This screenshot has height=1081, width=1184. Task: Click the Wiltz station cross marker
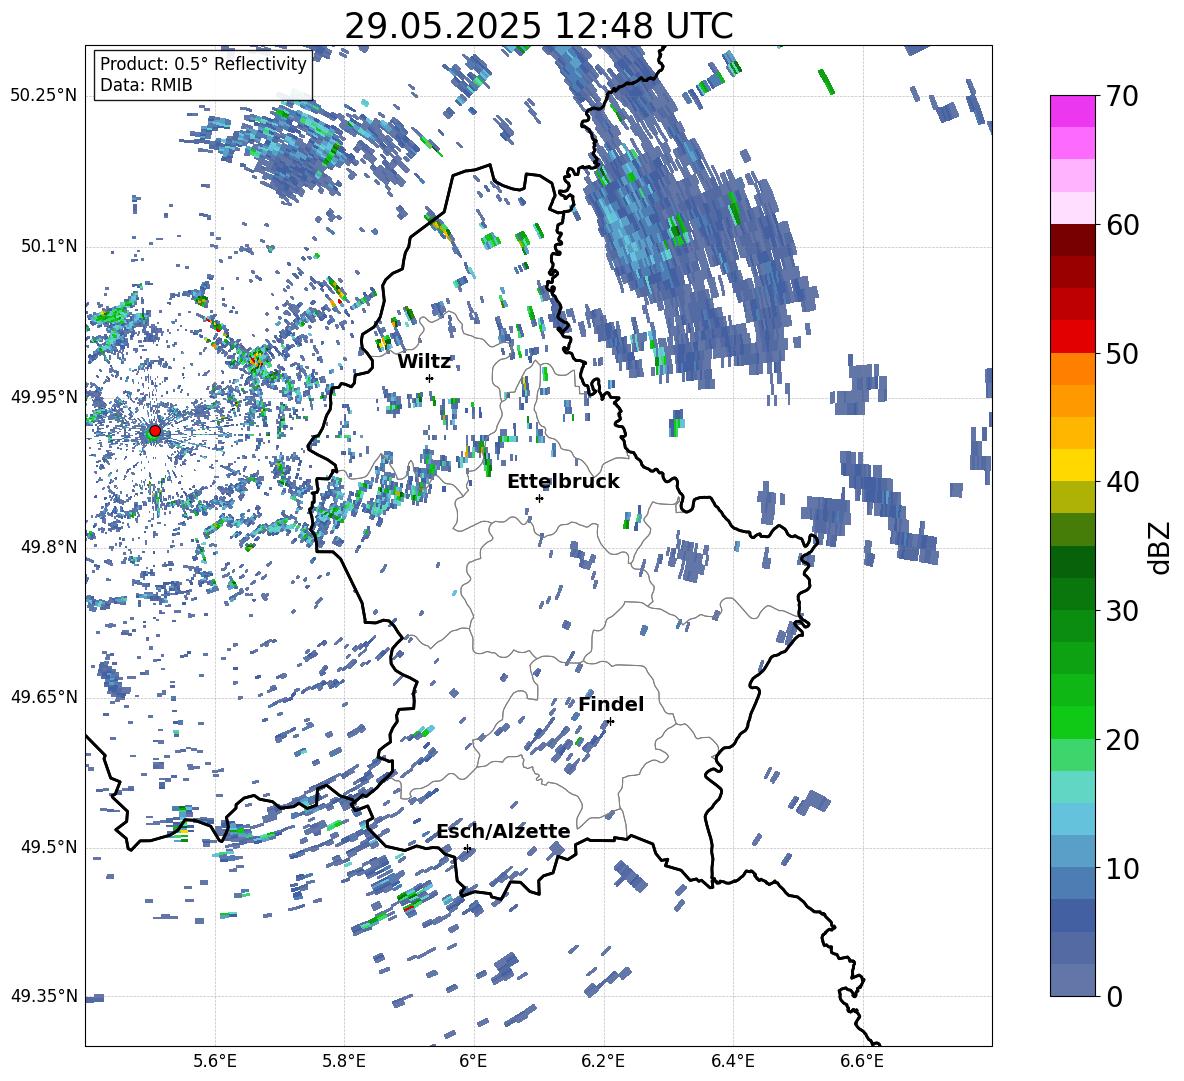[x=430, y=378]
